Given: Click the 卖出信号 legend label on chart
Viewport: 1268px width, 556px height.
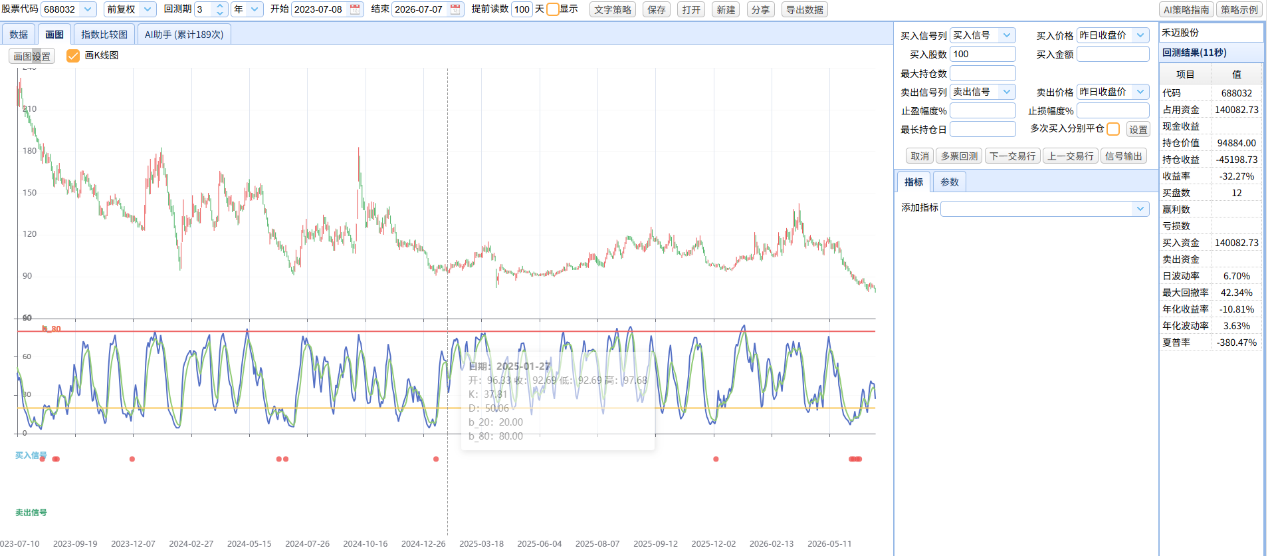Looking at the screenshot, I should [31, 512].
